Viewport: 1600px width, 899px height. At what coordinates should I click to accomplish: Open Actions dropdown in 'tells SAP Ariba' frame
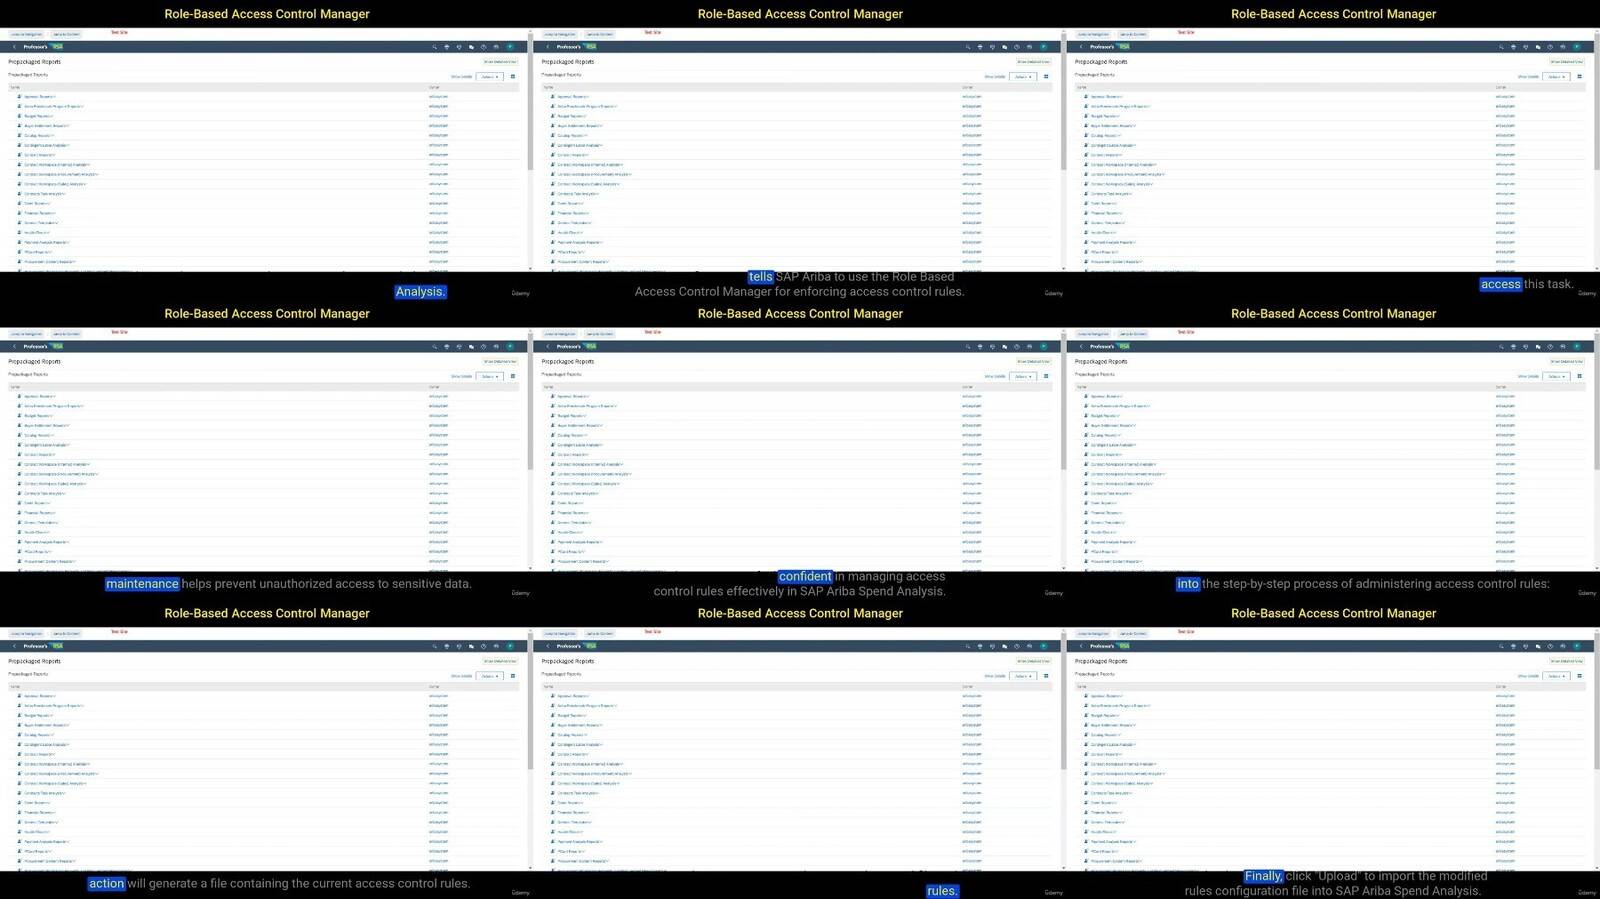1022,76
